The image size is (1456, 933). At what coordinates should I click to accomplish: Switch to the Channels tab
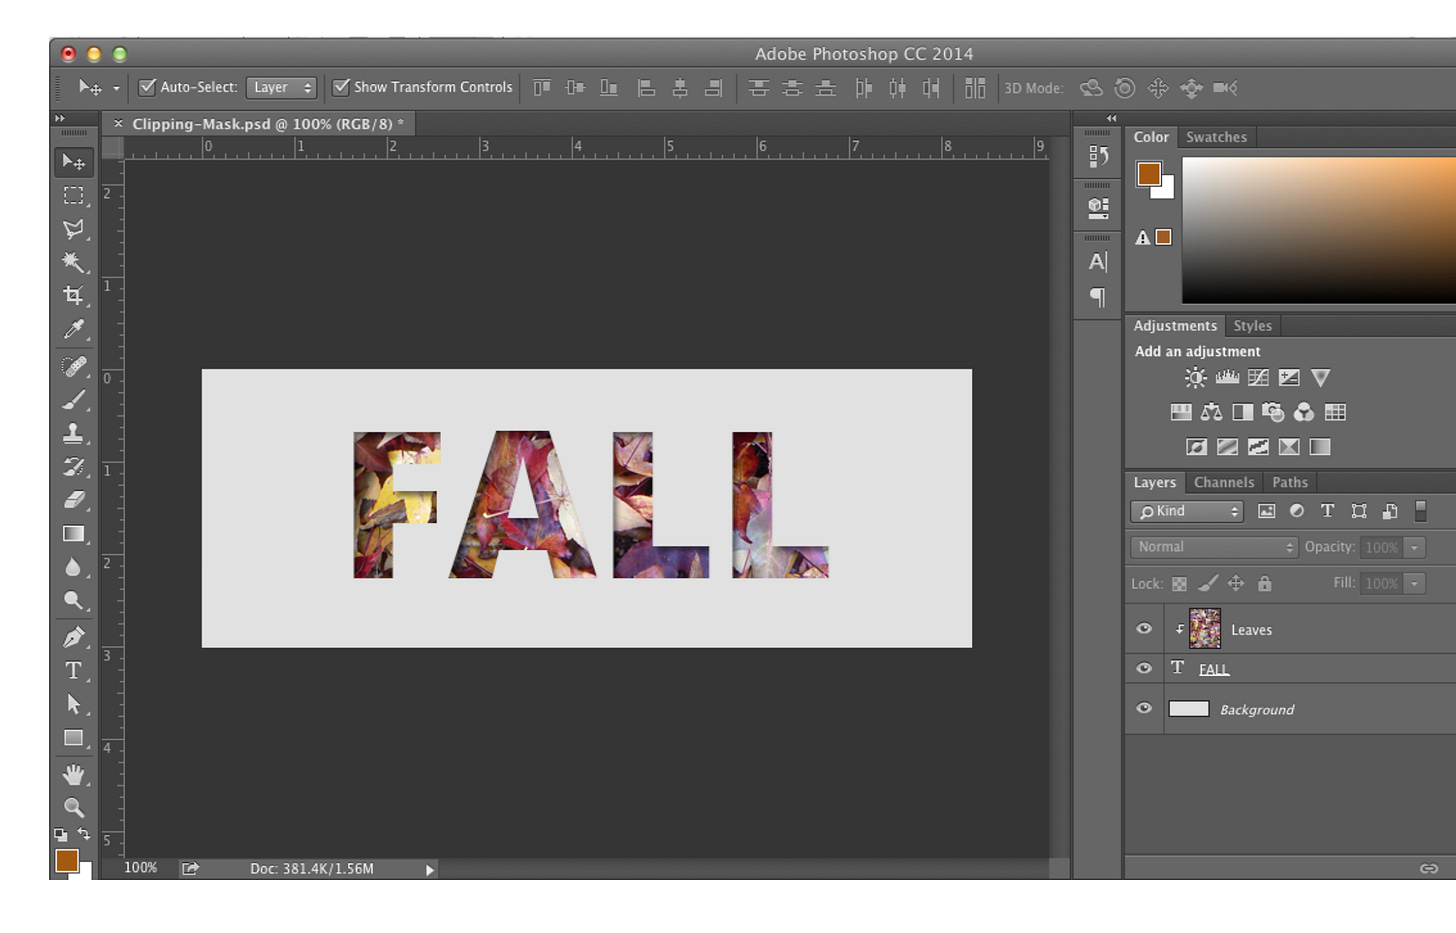(1223, 482)
